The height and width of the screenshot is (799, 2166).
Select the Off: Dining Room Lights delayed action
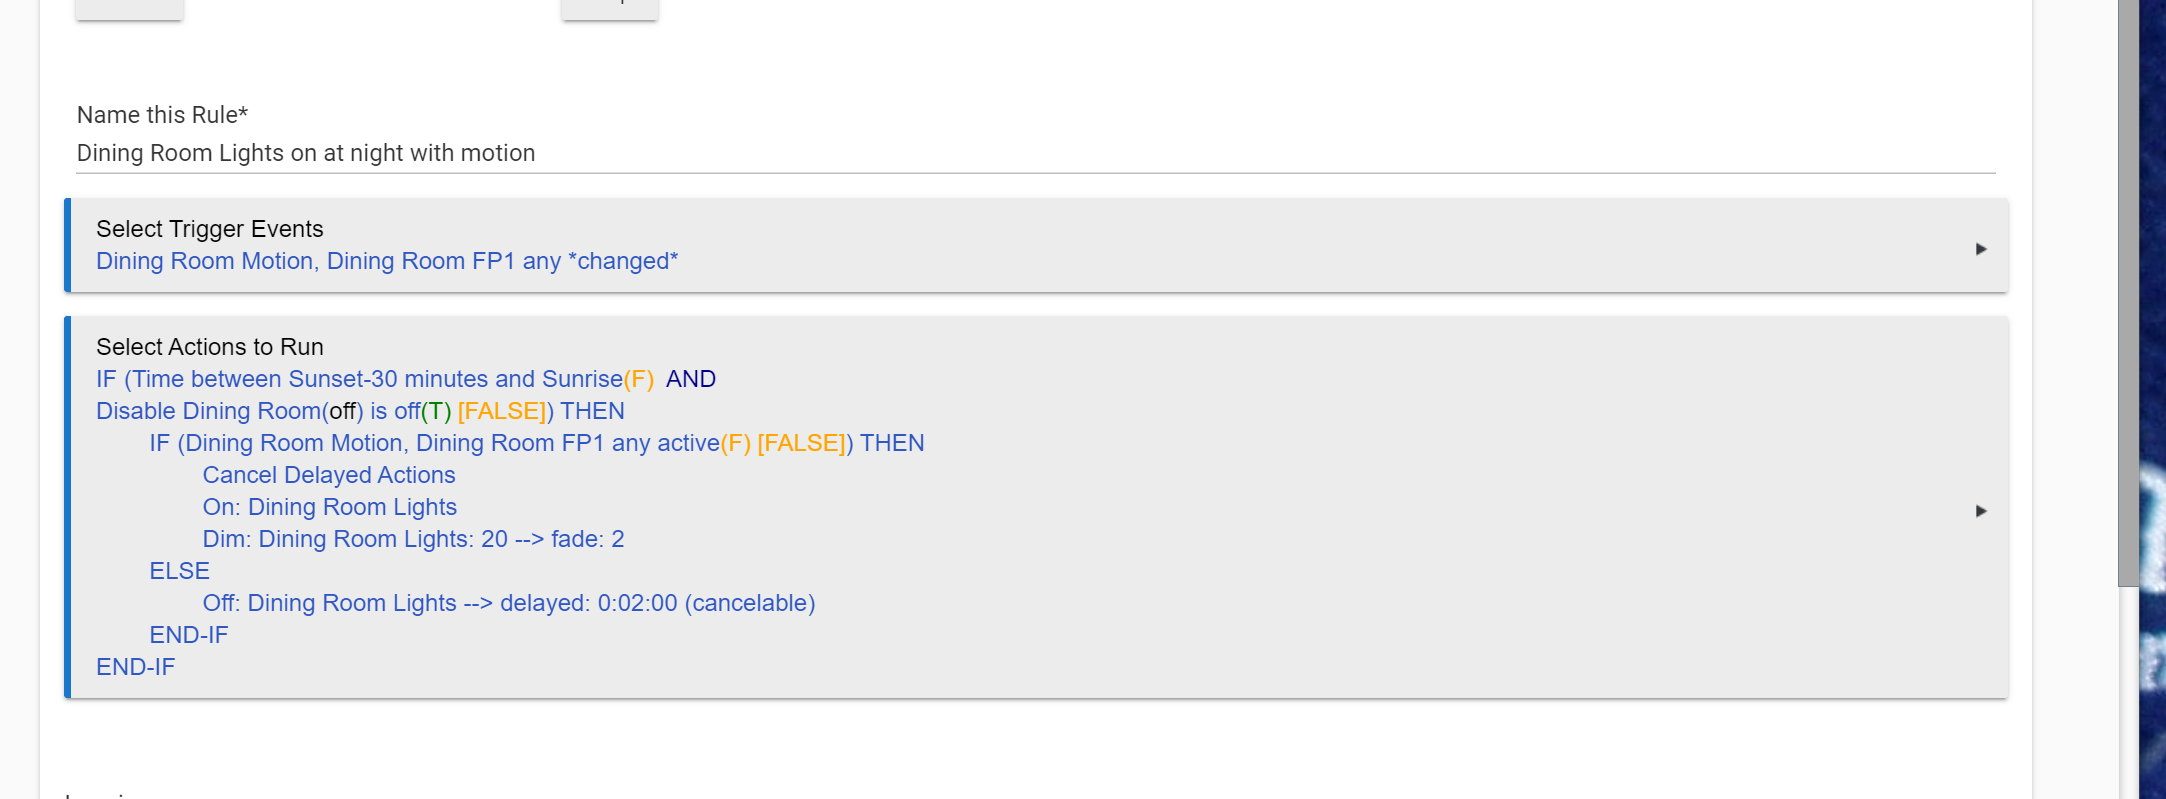point(509,603)
